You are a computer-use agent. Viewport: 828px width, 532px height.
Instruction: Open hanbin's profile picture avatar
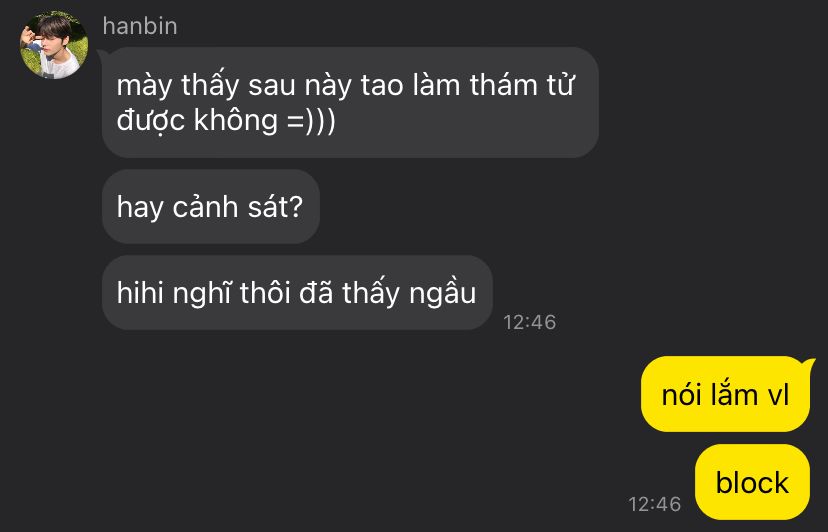point(53,44)
